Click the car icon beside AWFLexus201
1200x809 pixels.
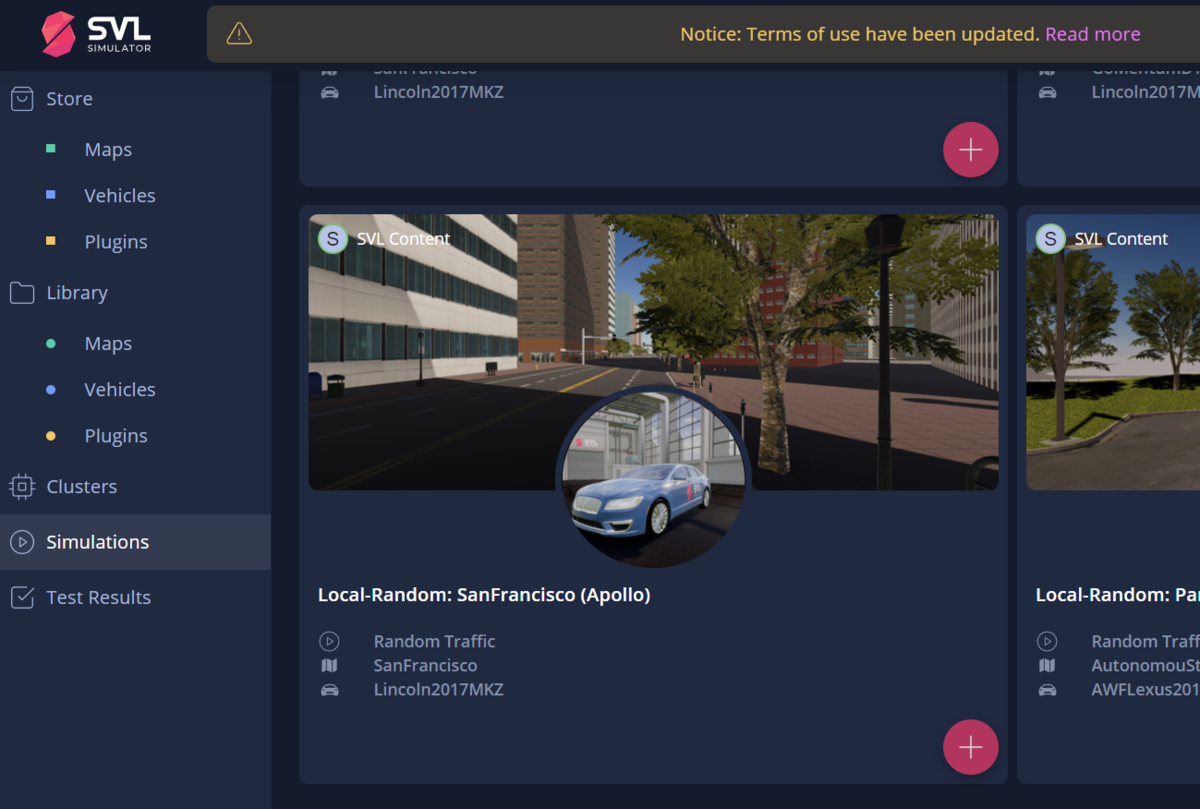click(x=1047, y=689)
